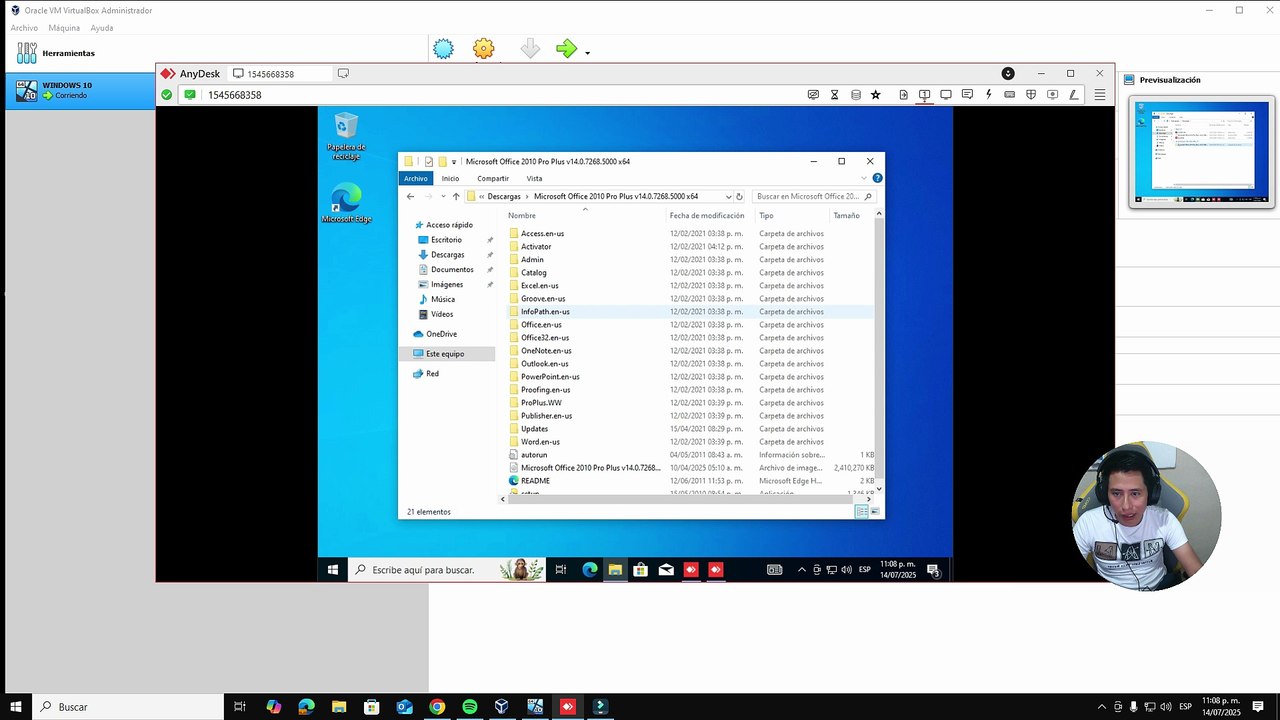Open AnyDesk file transfer icon
Viewport: 1280px width, 720px height.
click(903, 95)
